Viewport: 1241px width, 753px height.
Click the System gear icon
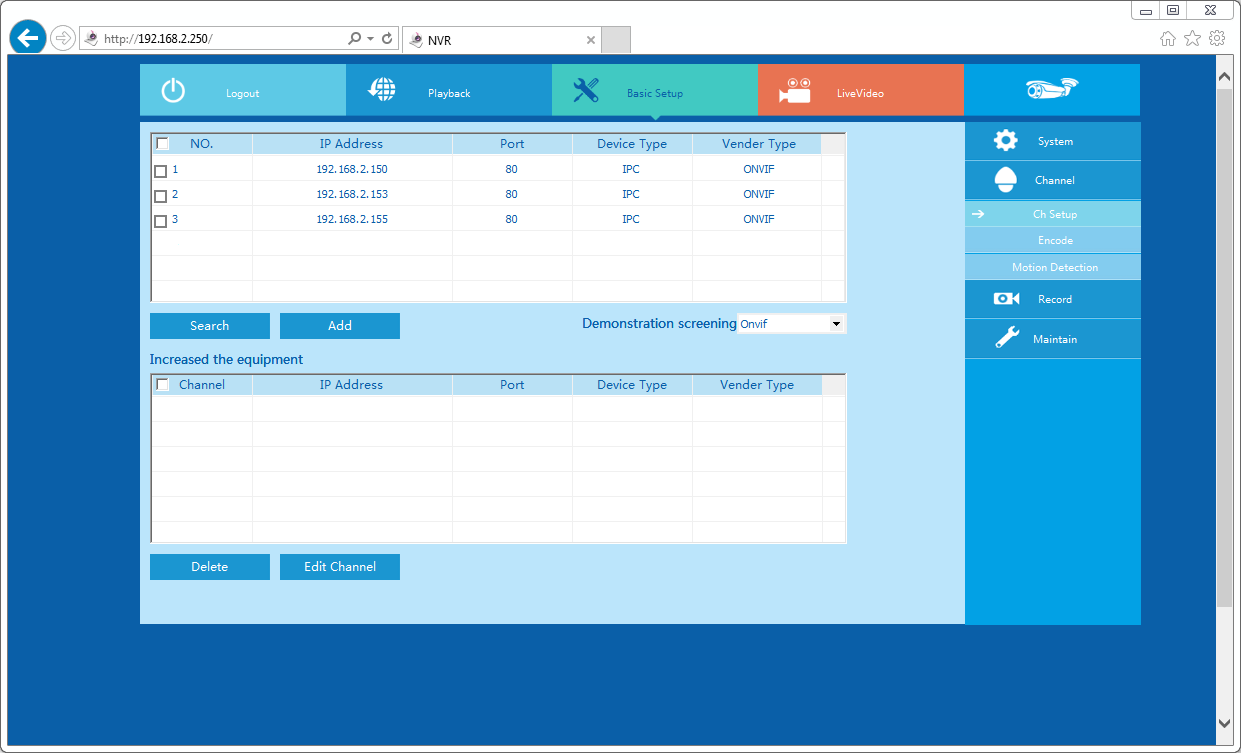click(1006, 140)
